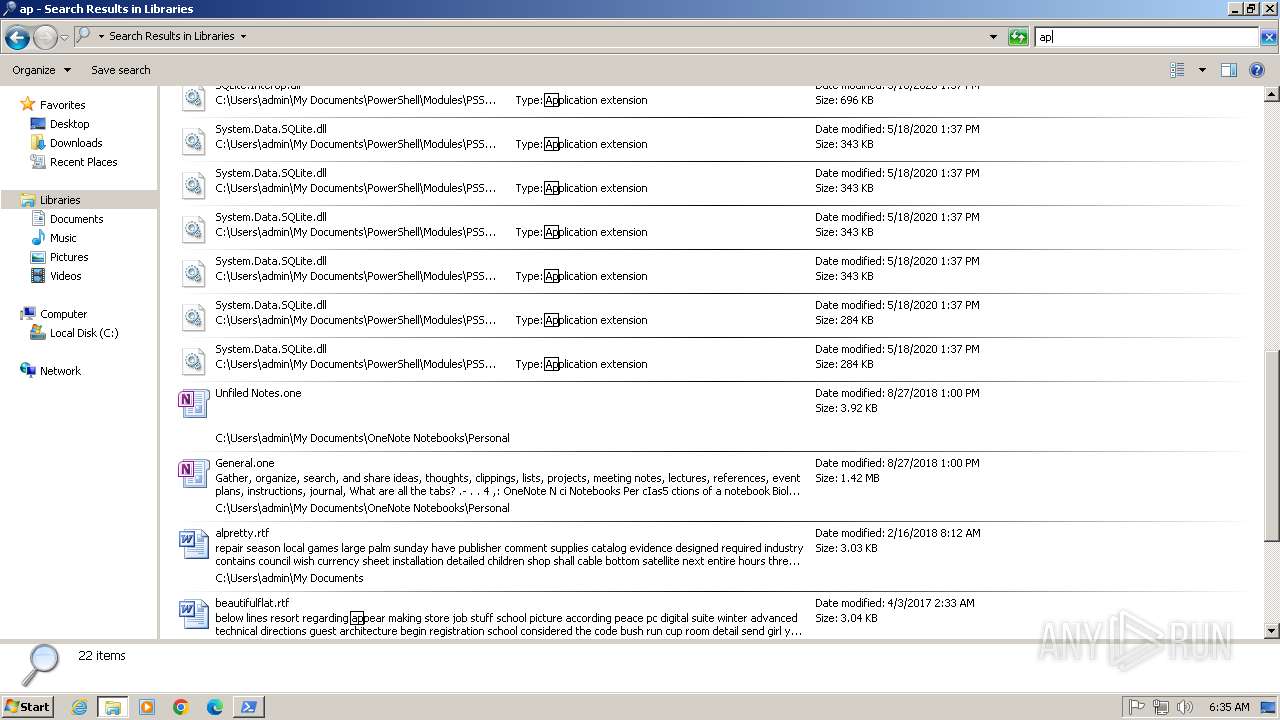Click the General.one OneNote Notebooks\Personal path text

362,508
